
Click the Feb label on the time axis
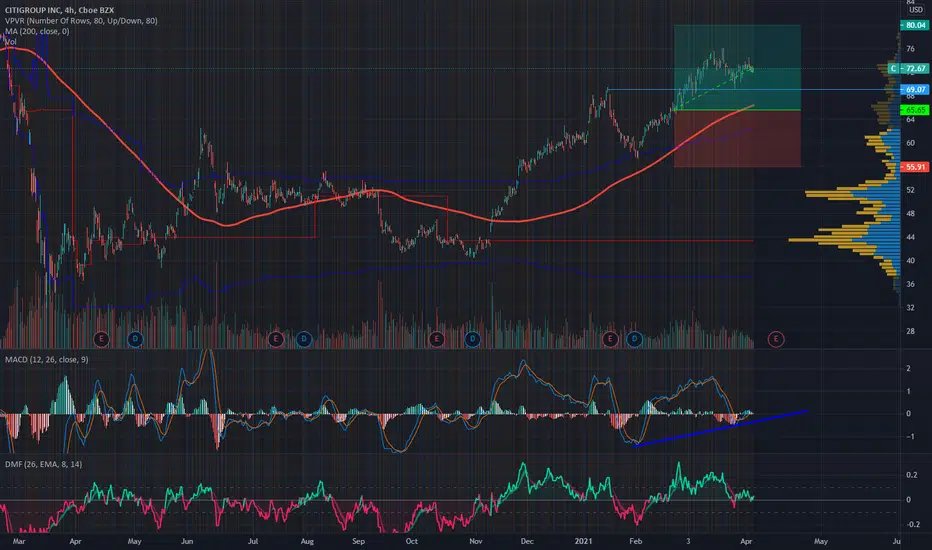pyautogui.click(x=635, y=541)
